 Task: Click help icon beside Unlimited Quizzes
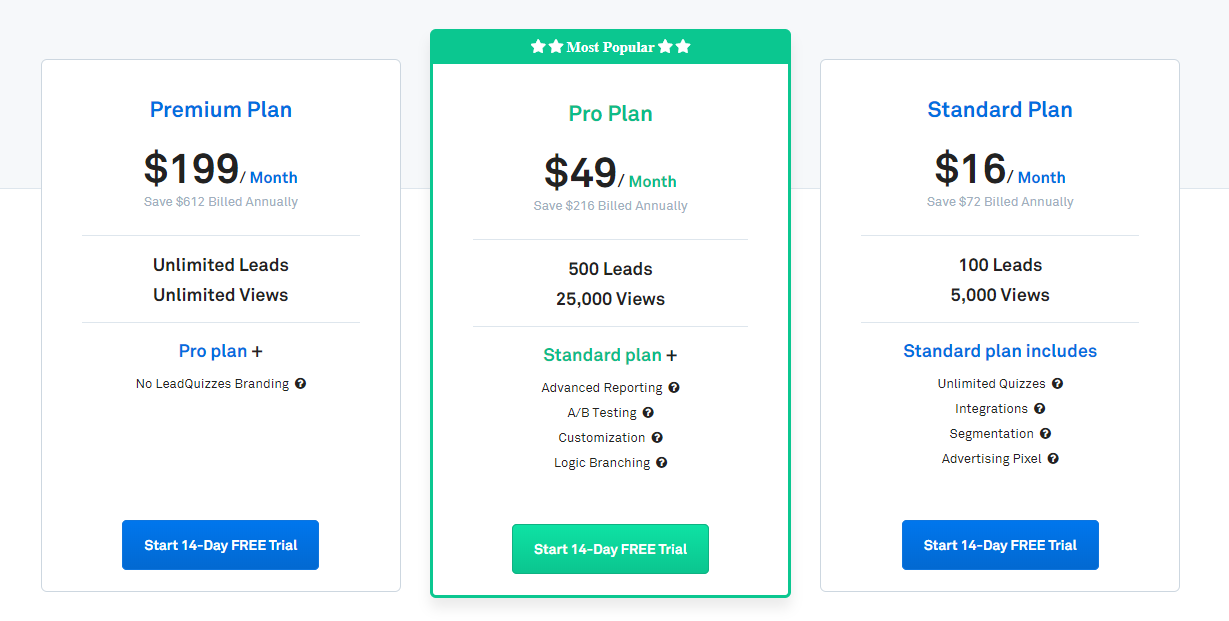point(1057,384)
